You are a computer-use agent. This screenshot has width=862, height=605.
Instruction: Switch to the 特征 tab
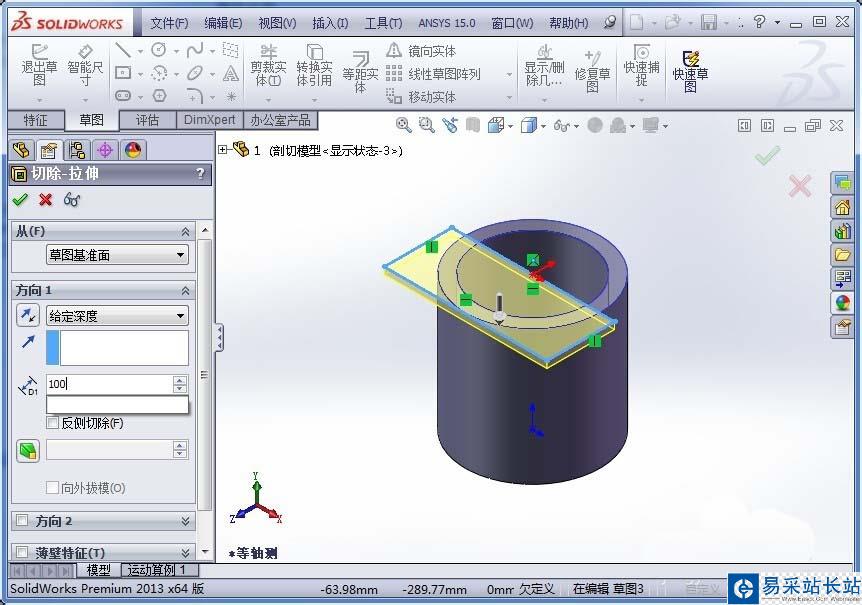coord(36,120)
